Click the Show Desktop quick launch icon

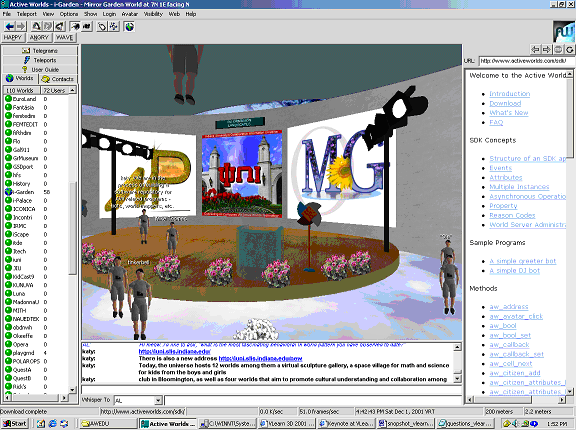(x=41, y=424)
